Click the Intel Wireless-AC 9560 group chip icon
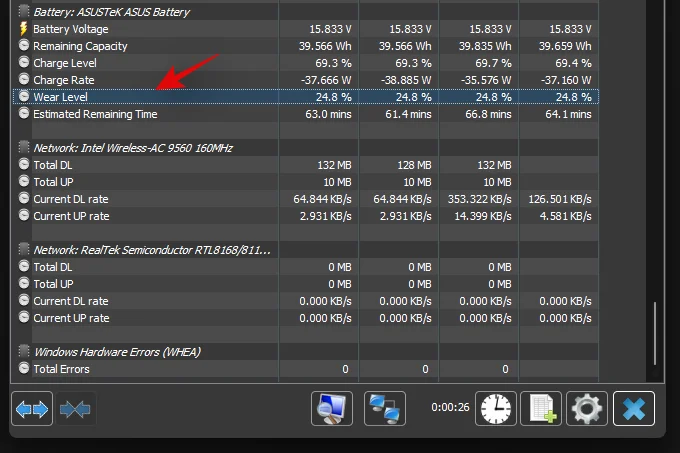The width and height of the screenshot is (680, 453). pos(24,147)
